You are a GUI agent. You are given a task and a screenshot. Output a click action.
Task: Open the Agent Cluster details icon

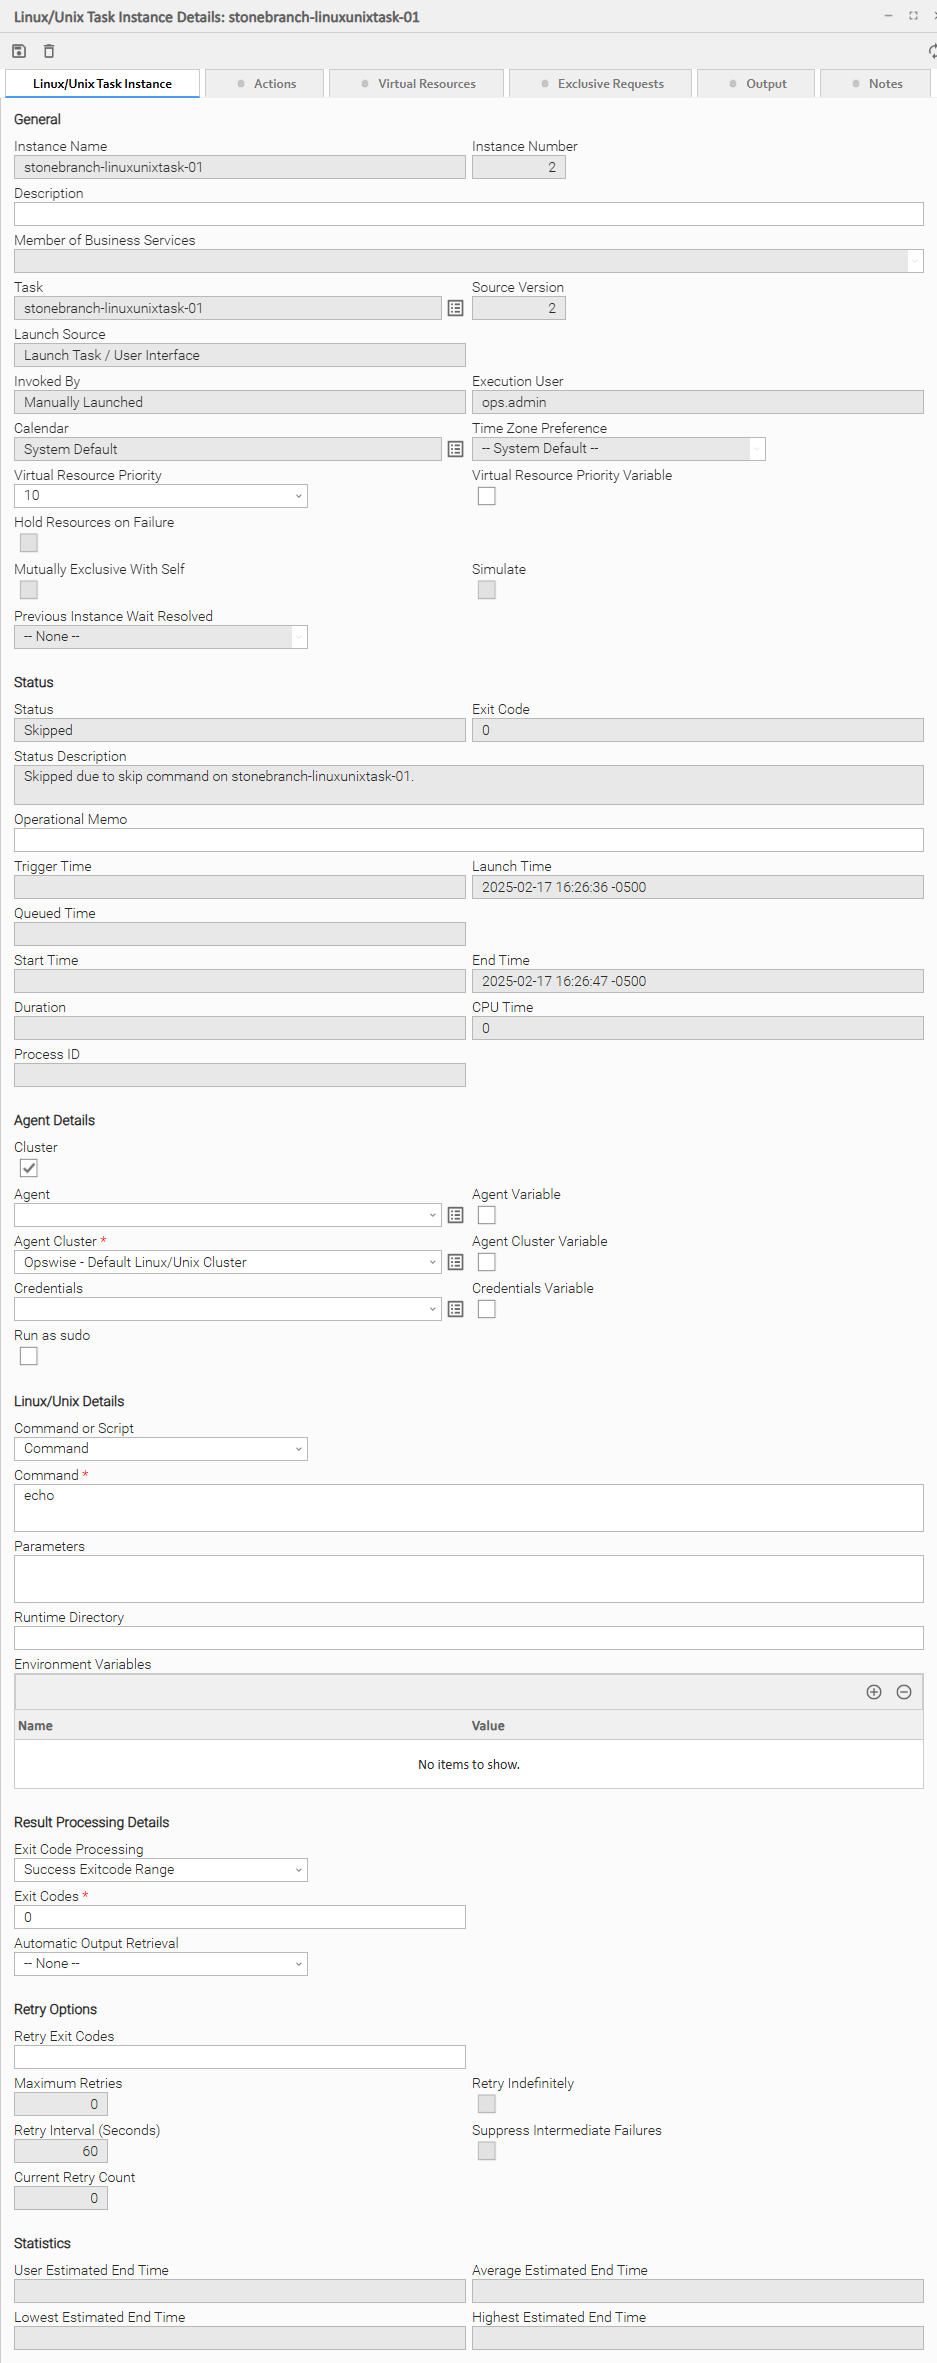click(455, 1263)
